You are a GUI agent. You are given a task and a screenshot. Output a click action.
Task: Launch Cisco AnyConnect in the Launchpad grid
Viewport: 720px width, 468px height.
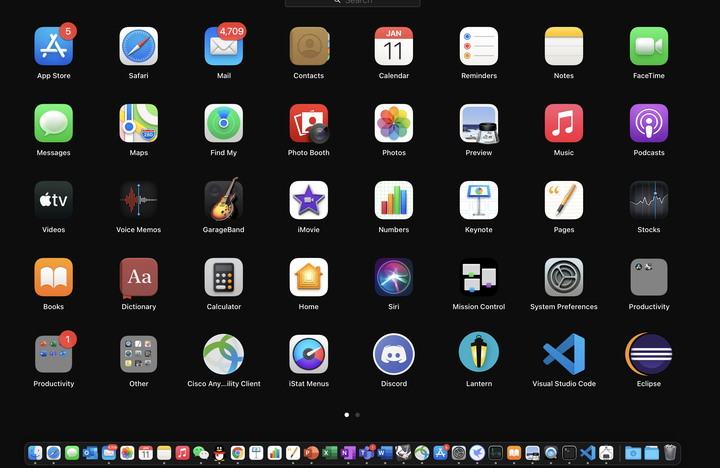(224, 354)
